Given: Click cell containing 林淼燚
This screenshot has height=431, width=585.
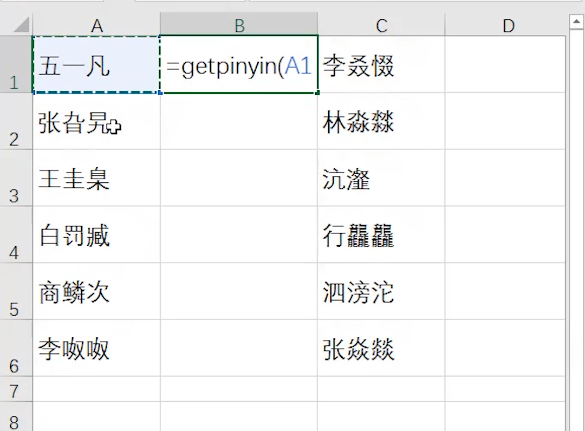Looking at the screenshot, I should point(381,121).
